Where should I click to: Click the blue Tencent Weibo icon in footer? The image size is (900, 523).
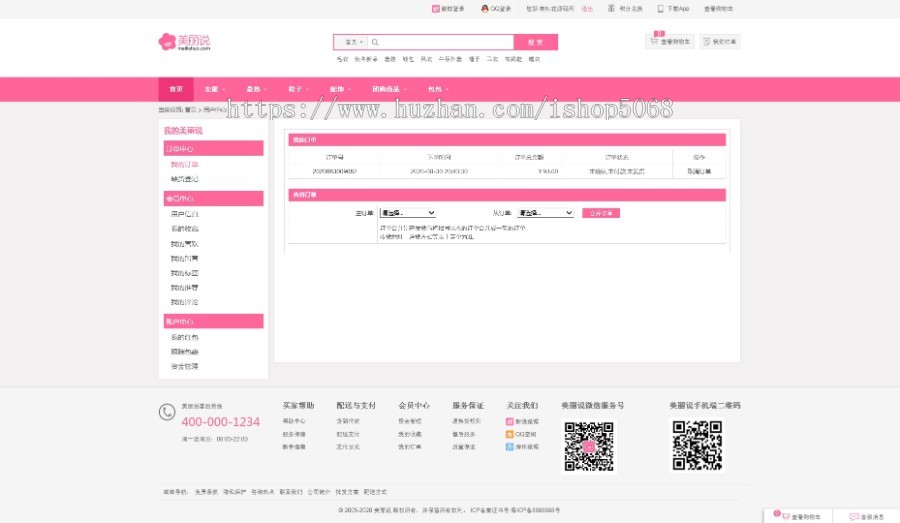(x=509, y=447)
